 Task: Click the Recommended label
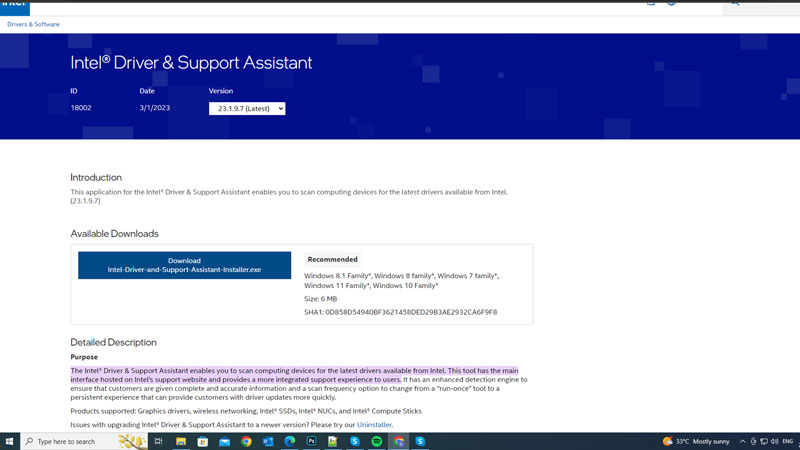tap(332, 259)
